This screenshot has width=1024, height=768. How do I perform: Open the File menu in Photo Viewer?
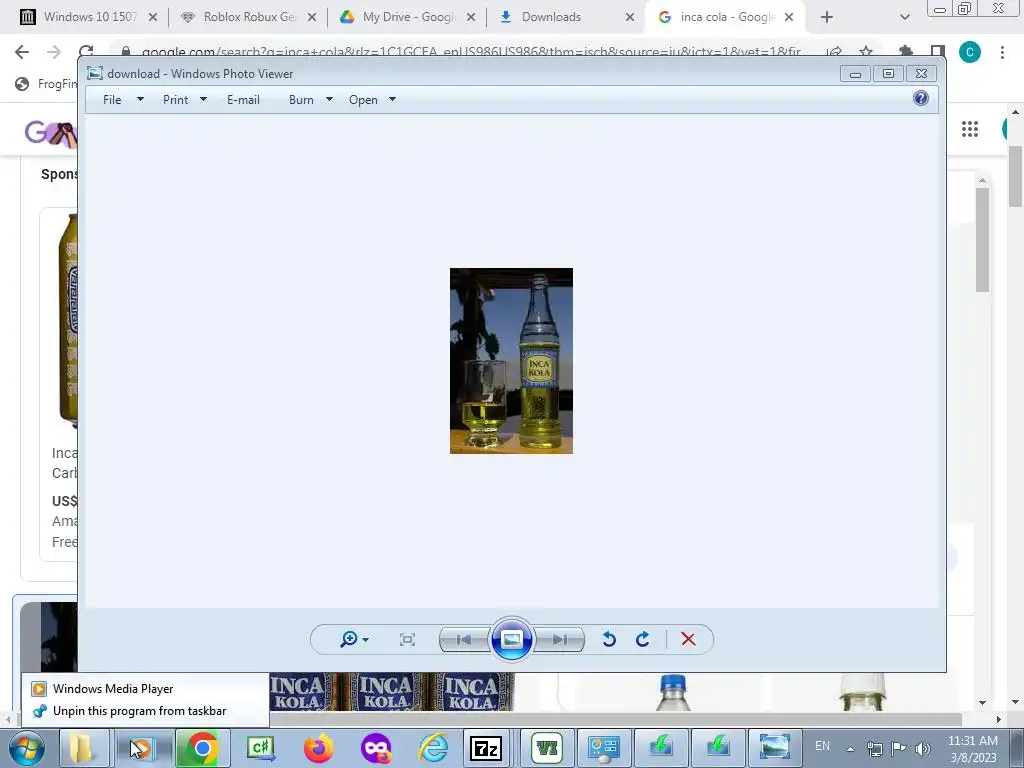click(x=112, y=100)
